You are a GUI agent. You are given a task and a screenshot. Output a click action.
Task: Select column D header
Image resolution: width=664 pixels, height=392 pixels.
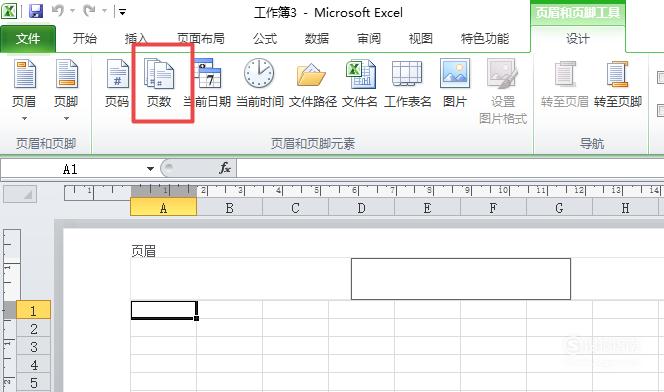coord(361,208)
